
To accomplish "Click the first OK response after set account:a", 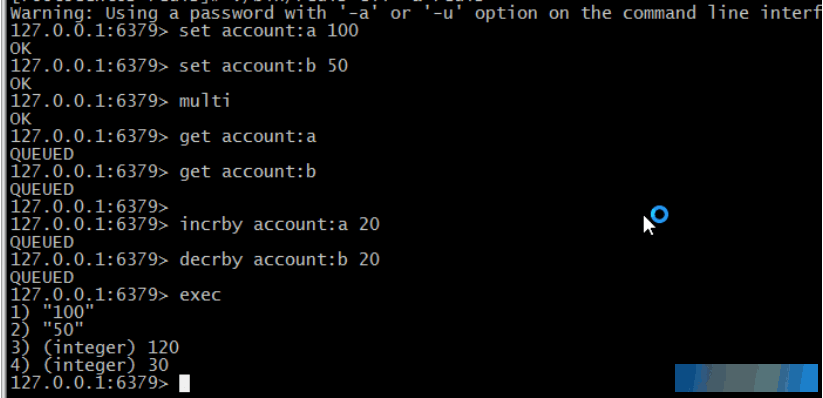I will [x=20, y=48].
